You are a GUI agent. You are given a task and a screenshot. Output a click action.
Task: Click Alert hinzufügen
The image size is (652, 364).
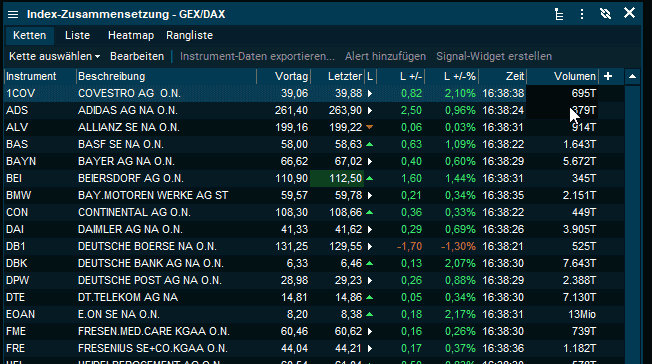385,56
